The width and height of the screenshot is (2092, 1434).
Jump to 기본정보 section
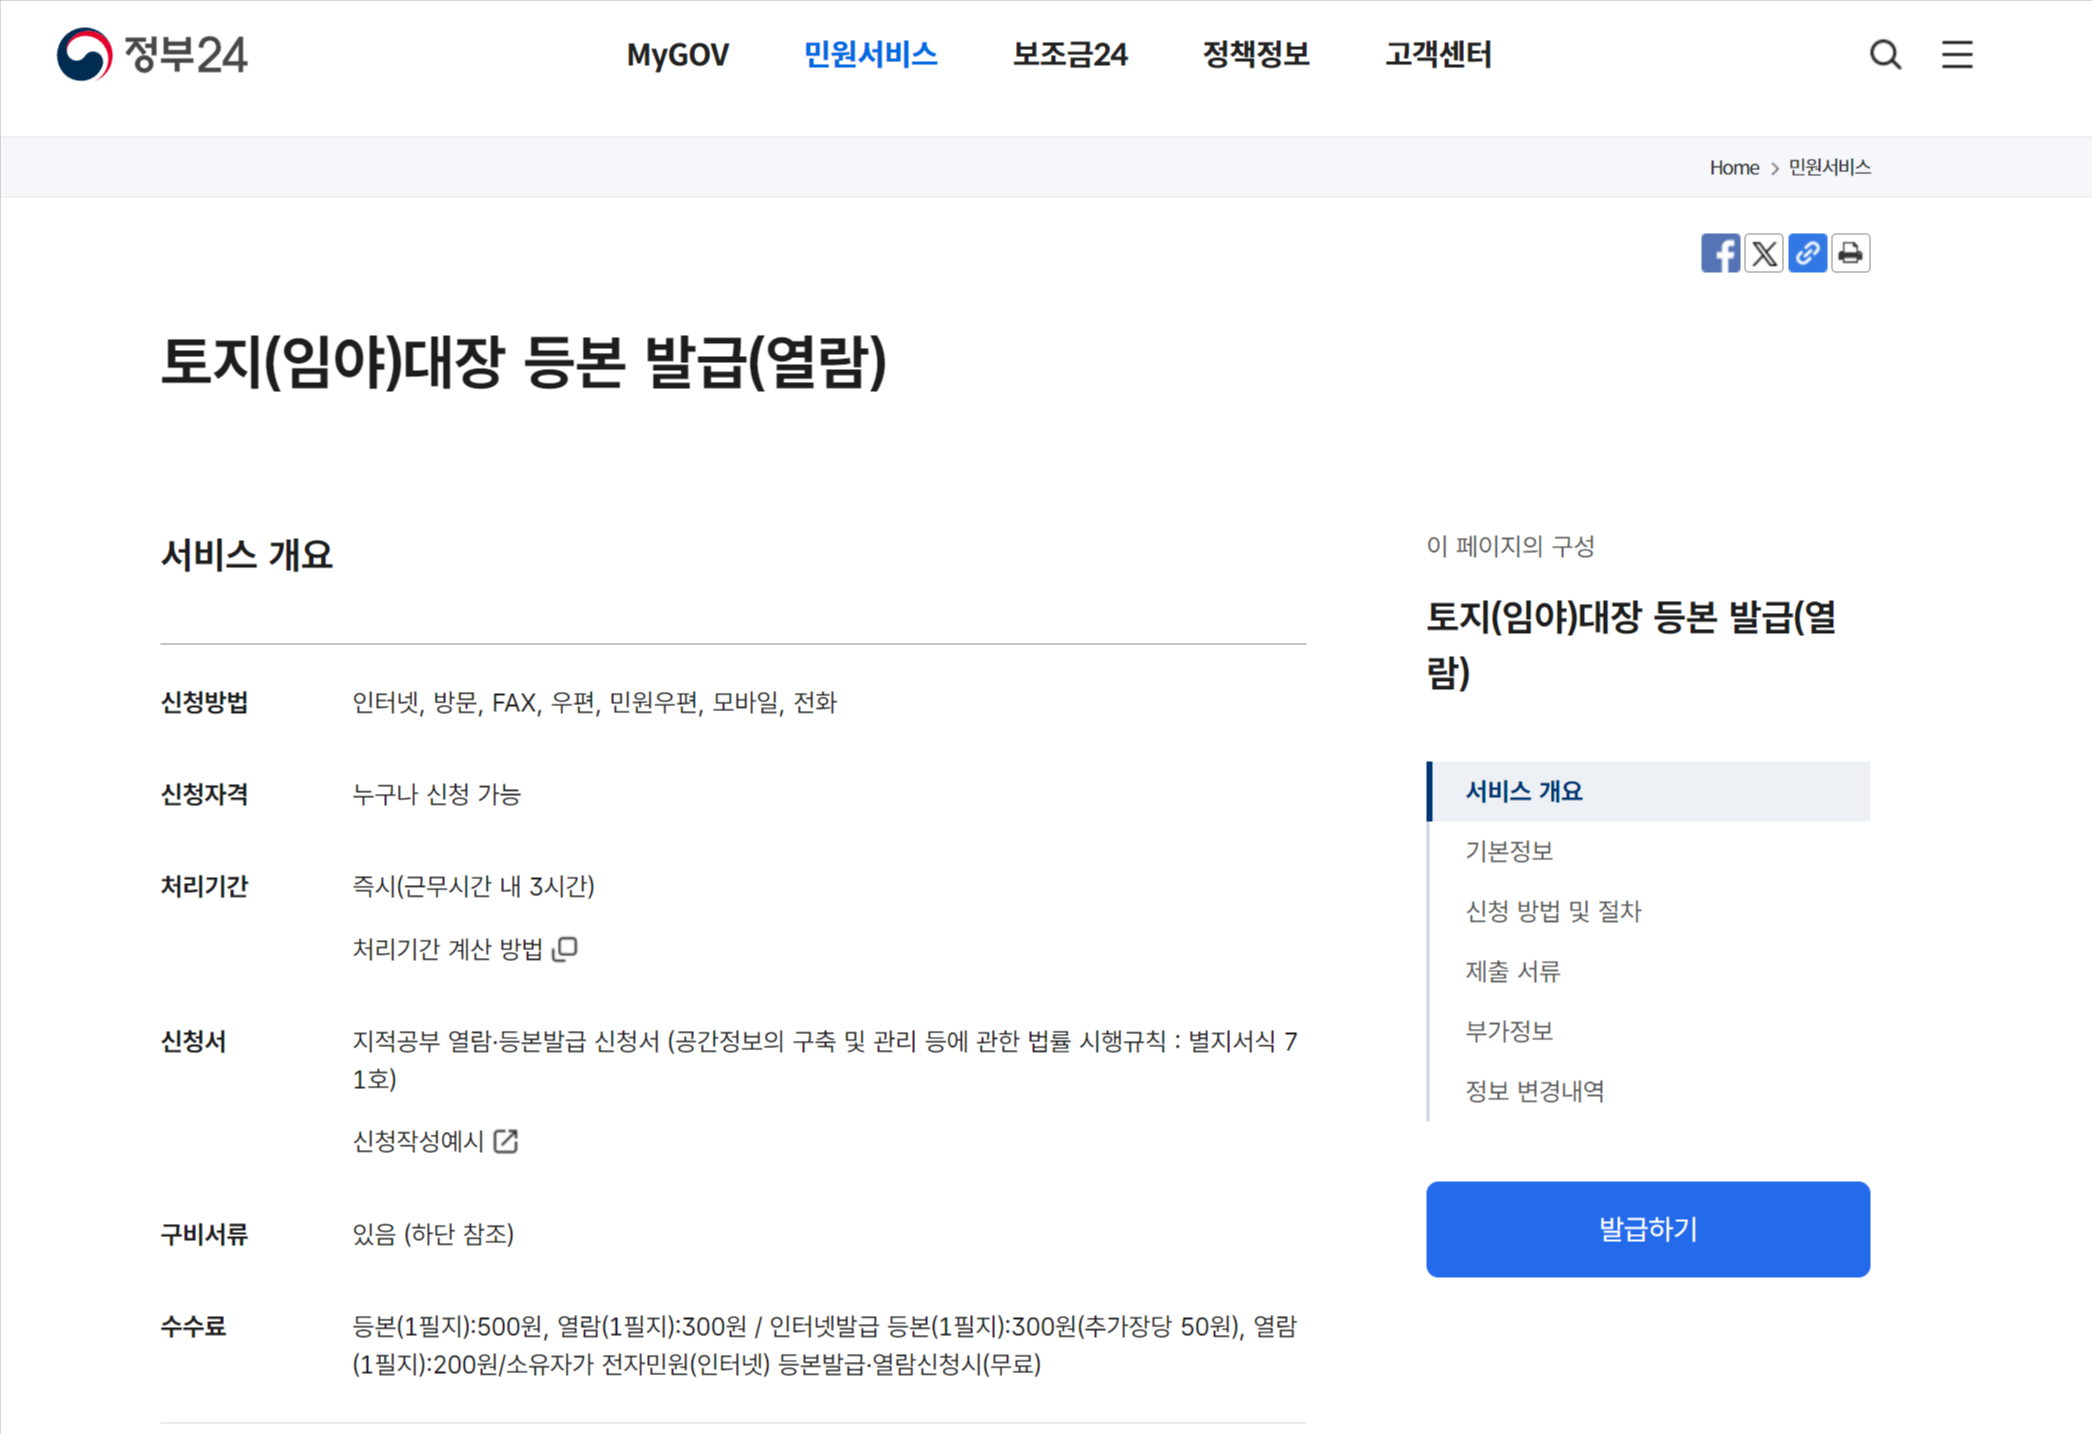1508,851
